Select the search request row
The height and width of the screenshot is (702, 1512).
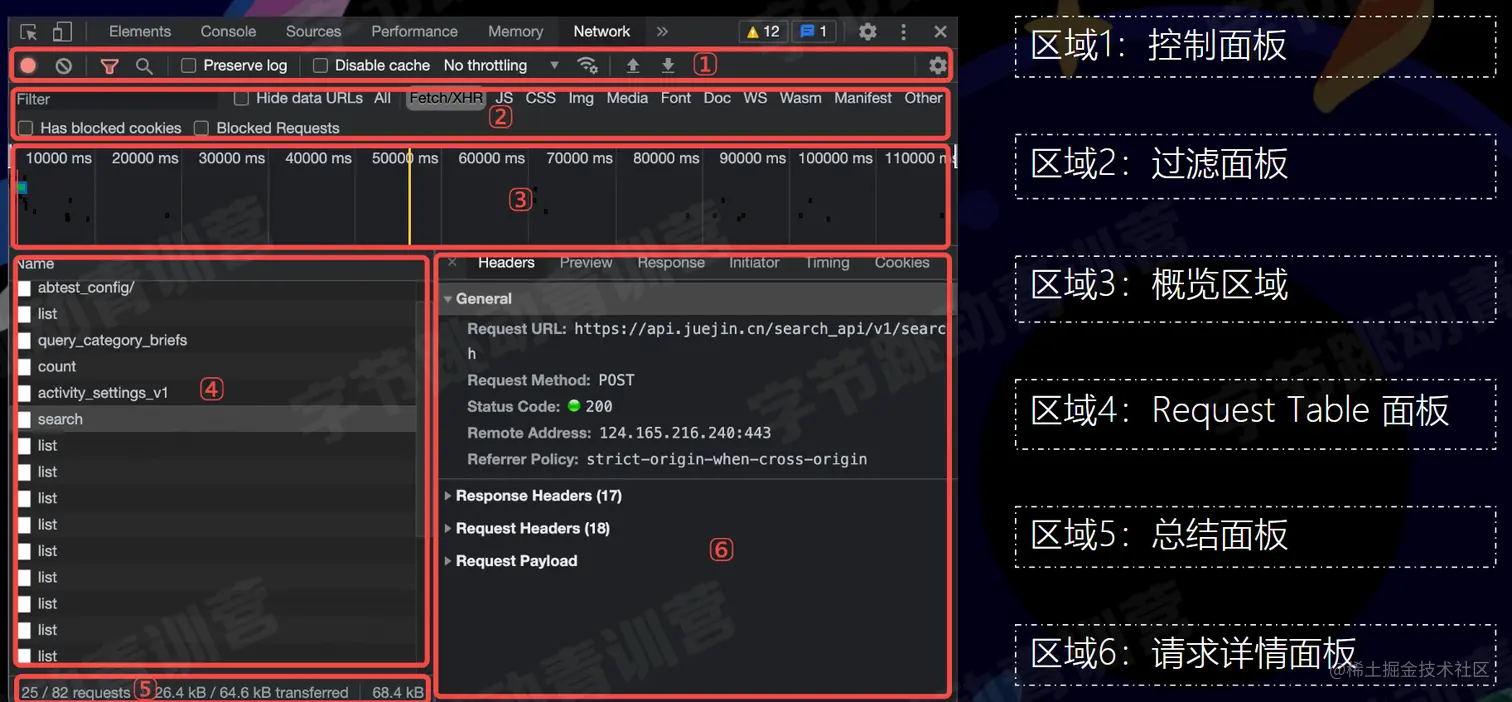pyautogui.click(x=215, y=419)
